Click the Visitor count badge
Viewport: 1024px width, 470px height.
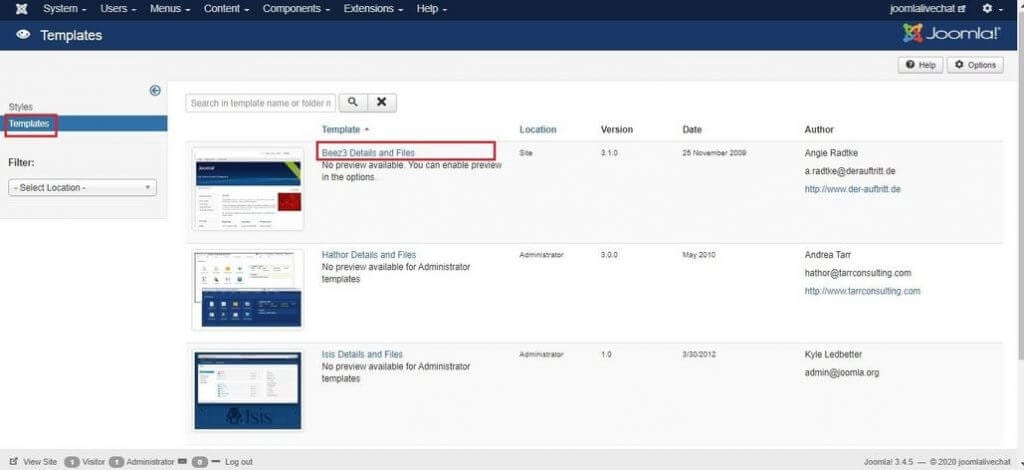(x=72, y=462)
